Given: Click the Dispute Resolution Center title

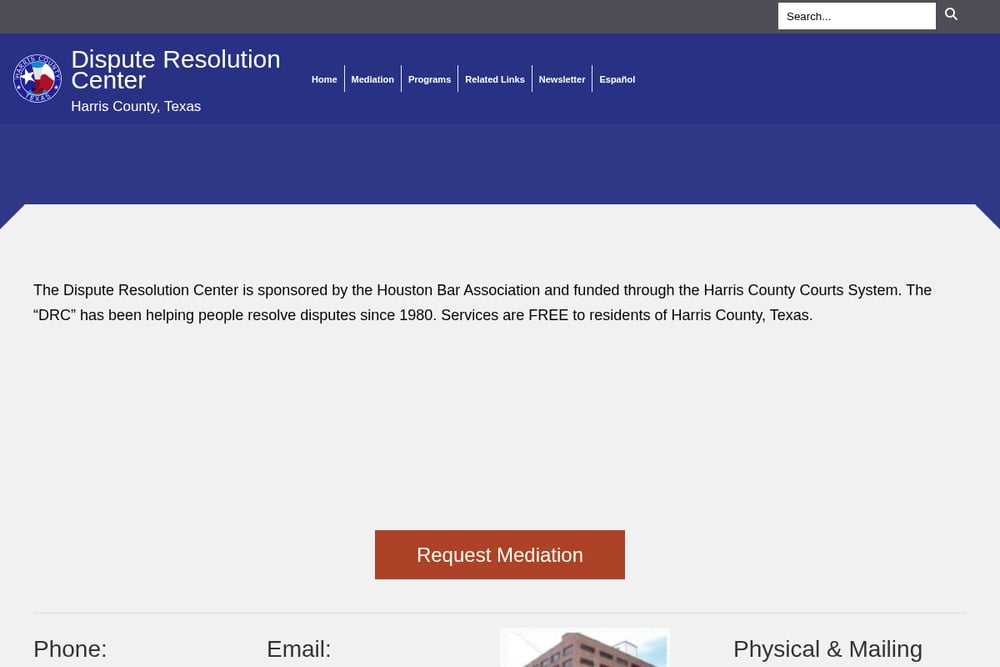Looking at the screenshot, I should click(x=175, y=70).
